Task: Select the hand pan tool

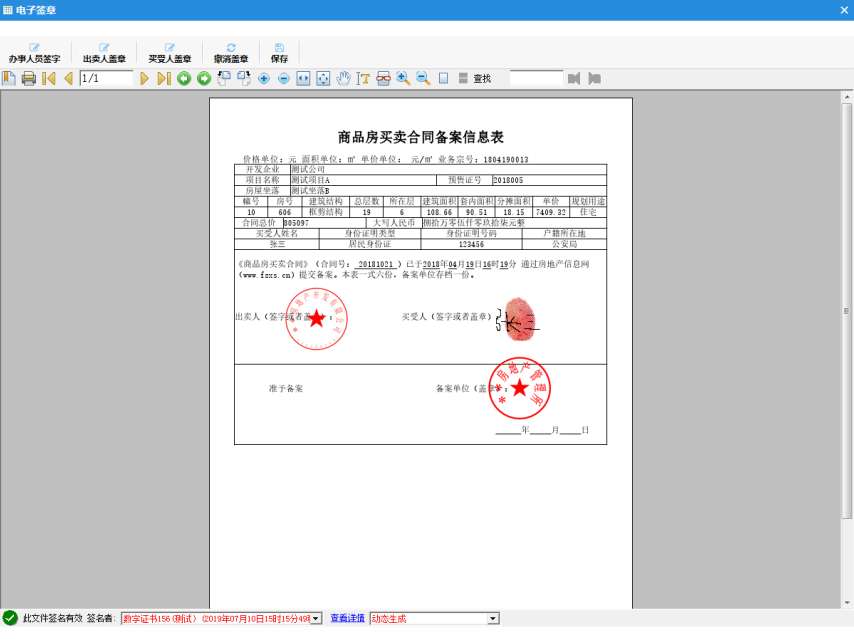Action: pos(344,78)
